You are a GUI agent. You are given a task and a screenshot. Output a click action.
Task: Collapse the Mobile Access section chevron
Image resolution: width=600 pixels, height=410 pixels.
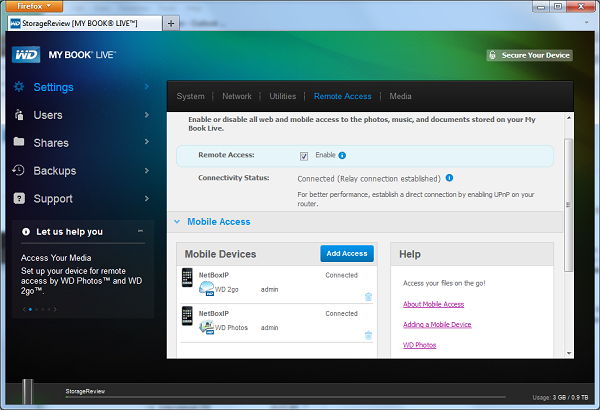(177, 222)
